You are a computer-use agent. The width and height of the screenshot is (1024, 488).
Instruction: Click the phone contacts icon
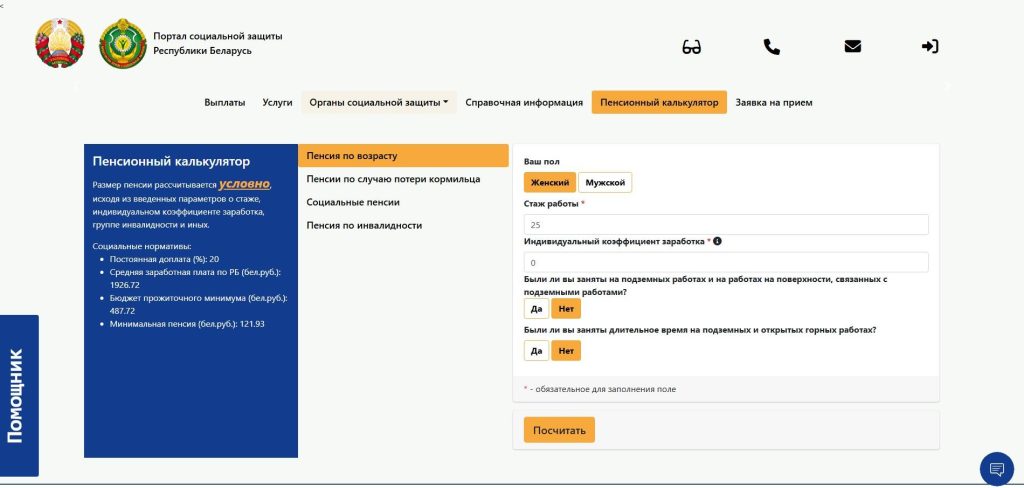771,47
